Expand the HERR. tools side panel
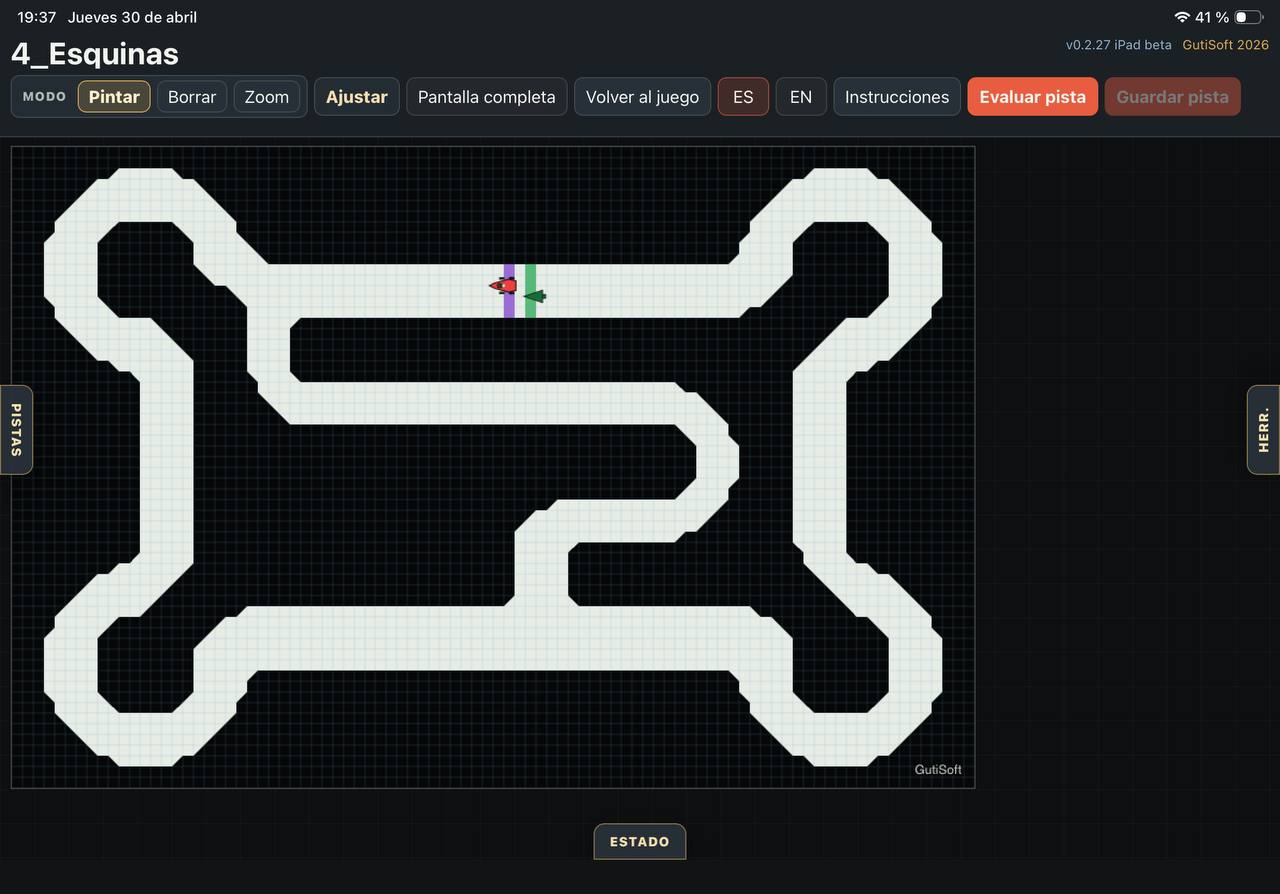 pyautogui.click(x=1264, y=430)
